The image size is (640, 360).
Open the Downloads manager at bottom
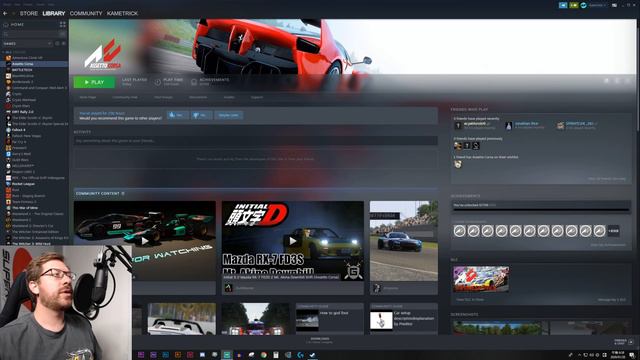click(x=320, y=340)
